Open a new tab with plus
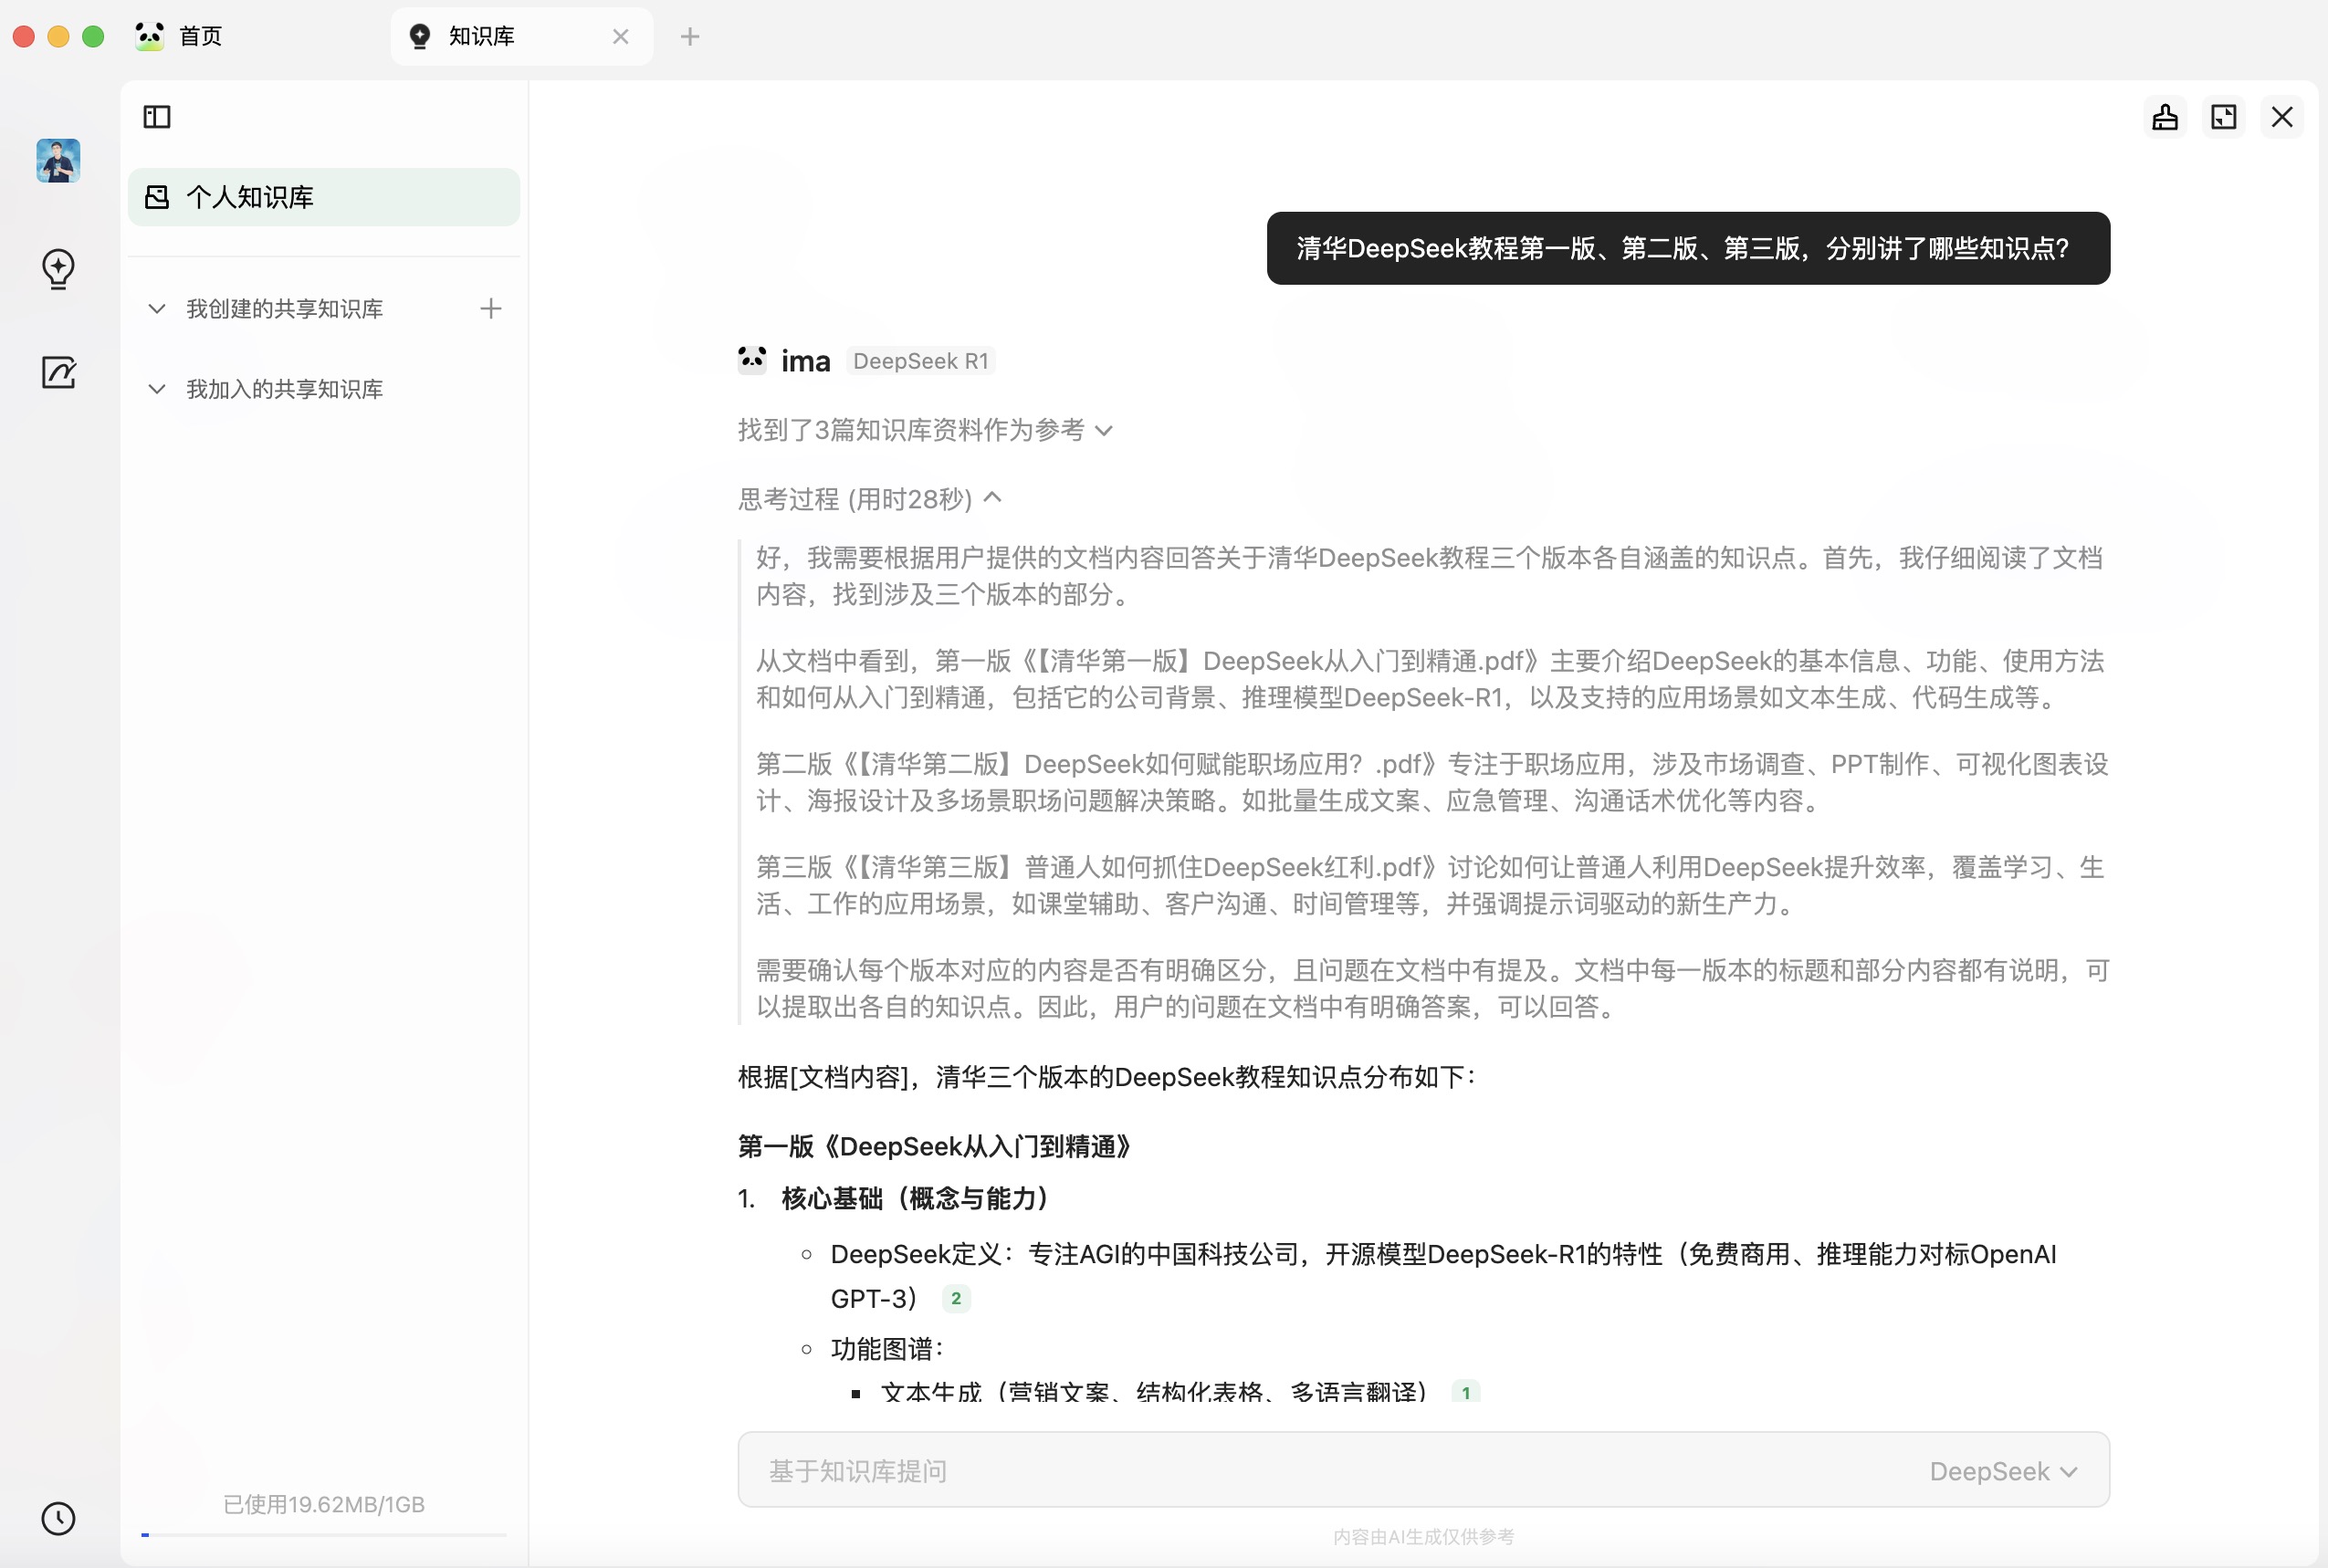 pyautogui.click(x=690, y=37)
